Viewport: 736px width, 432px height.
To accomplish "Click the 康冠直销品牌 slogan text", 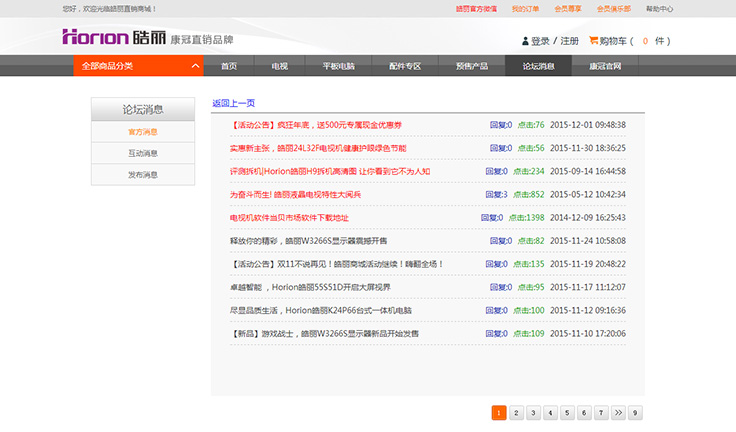I will 202,40.
